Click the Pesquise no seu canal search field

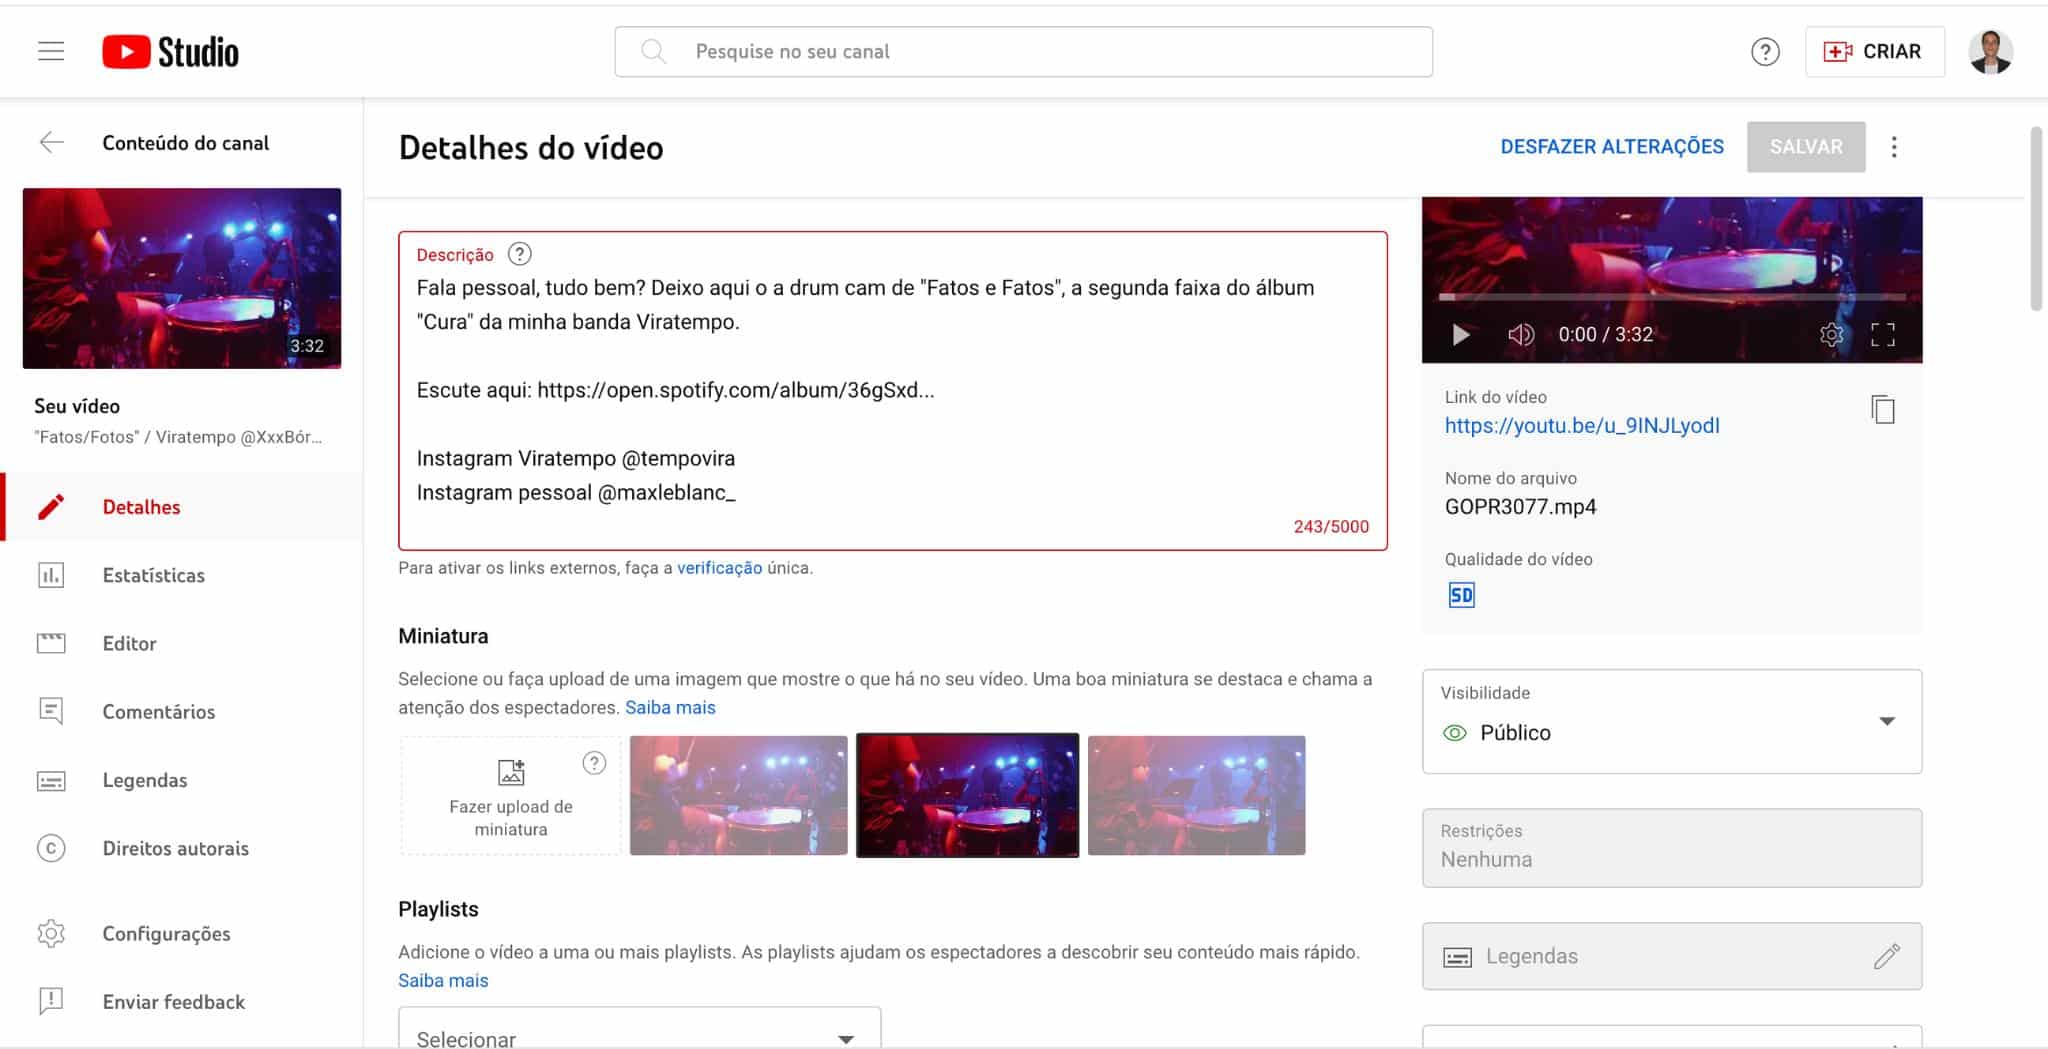click(x=1024, y=52)
